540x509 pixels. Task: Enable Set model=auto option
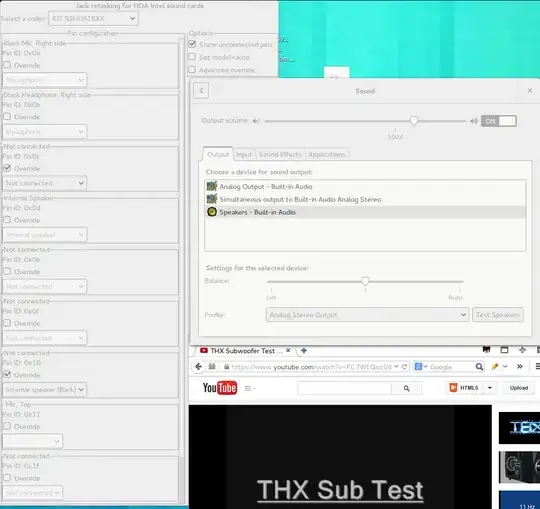[192, 57]
